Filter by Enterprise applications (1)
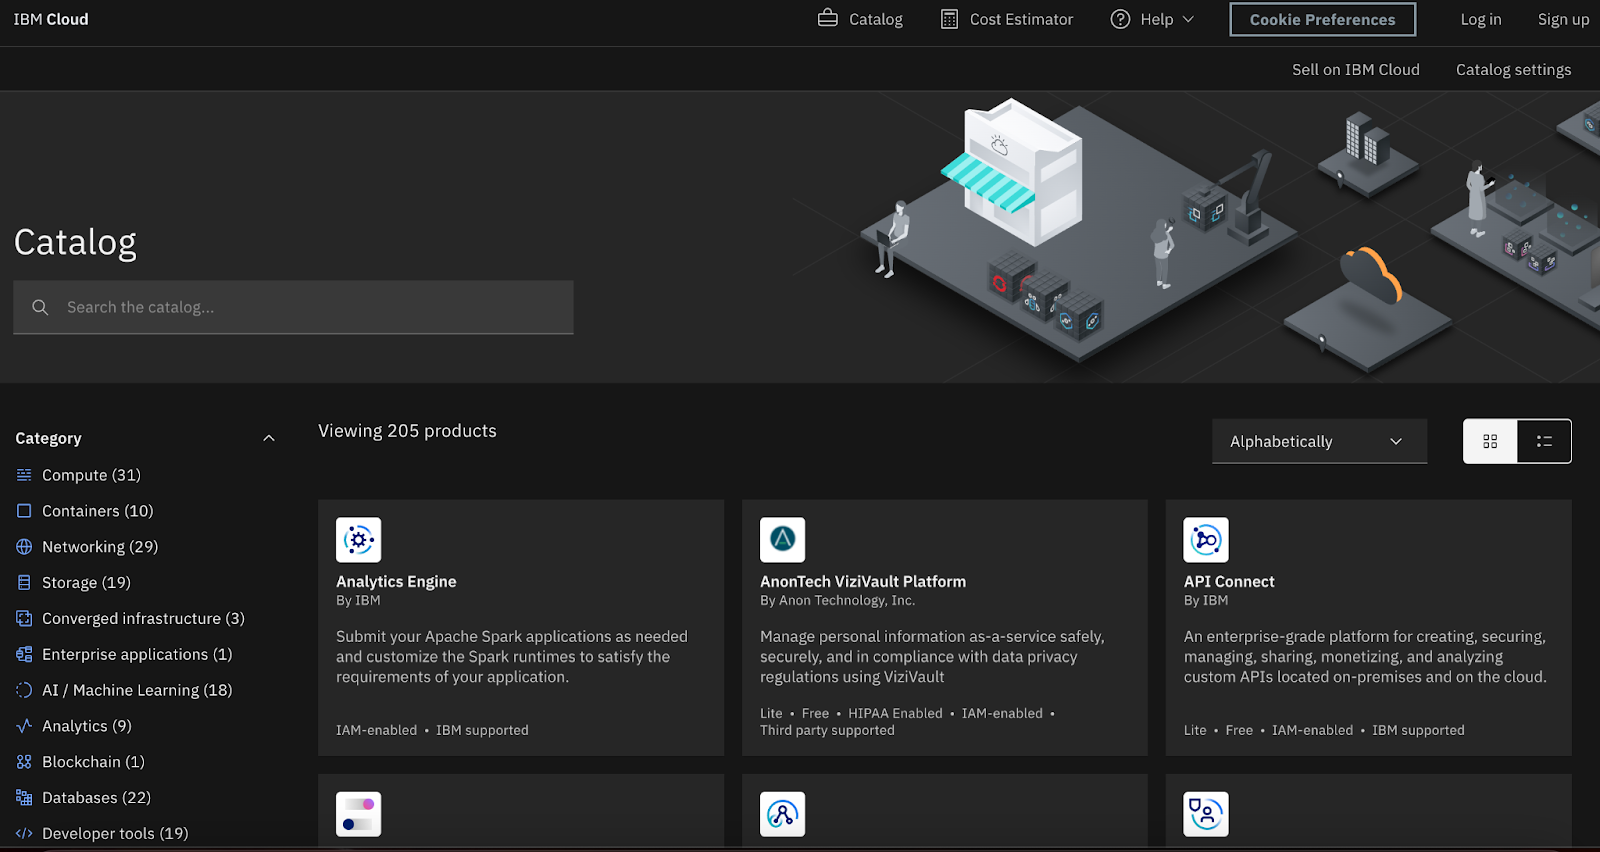The image size is (1600, 852). click(x=137, y=654)
